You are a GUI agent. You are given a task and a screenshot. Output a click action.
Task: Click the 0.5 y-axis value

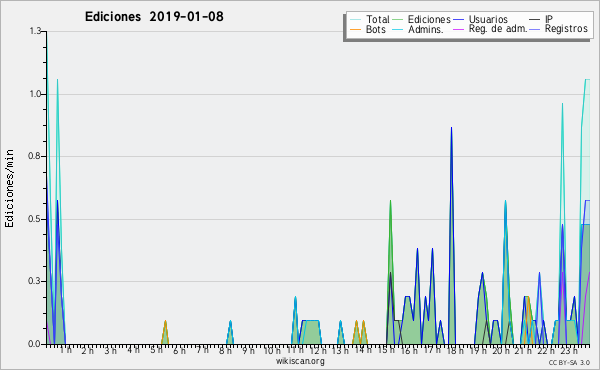coord(35,219)
